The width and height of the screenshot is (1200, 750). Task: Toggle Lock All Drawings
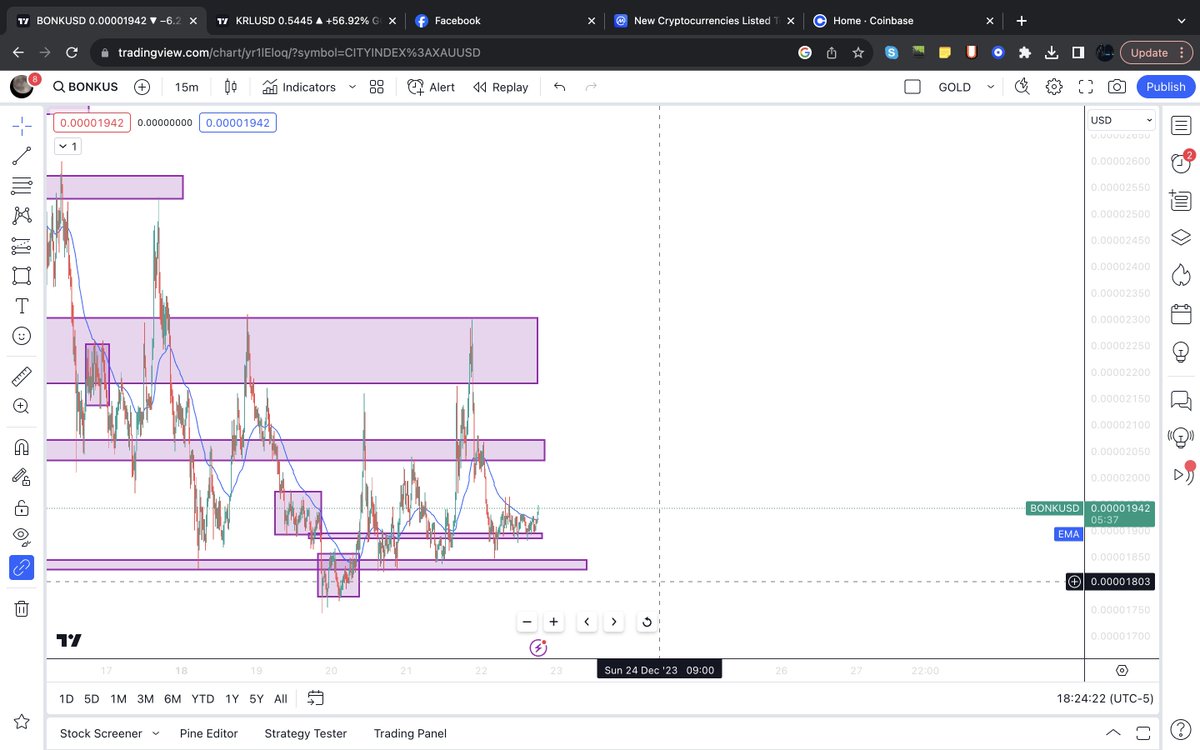[22, 507]
